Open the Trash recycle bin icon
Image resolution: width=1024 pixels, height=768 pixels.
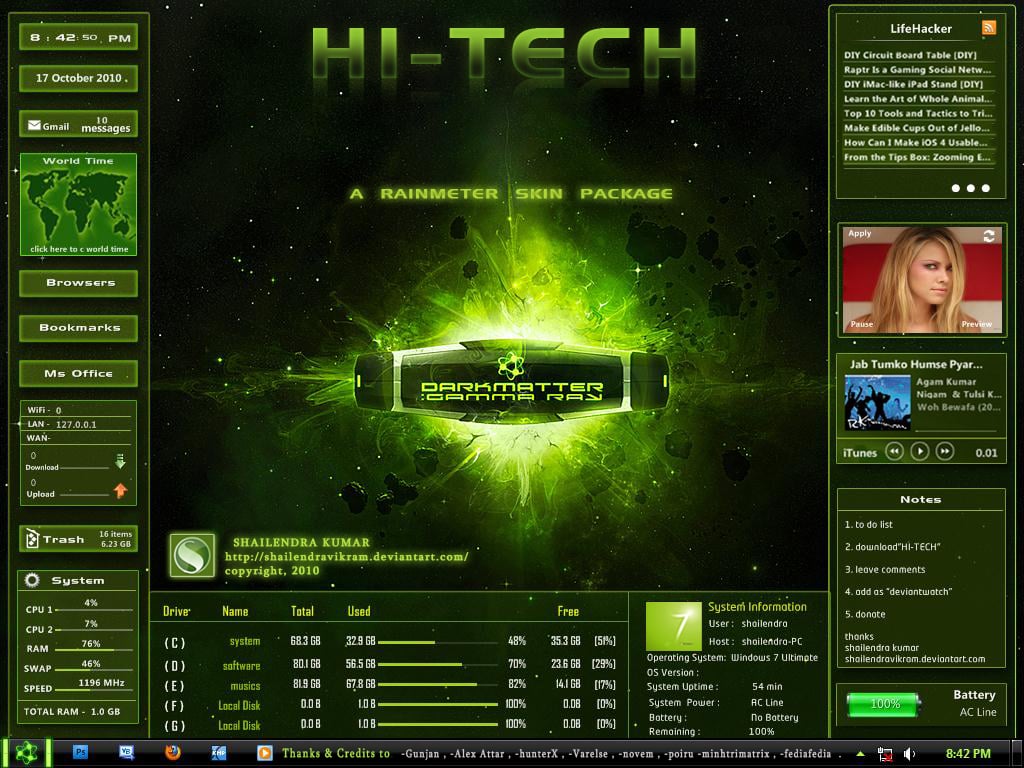pyautogui.click(x=32, y=539)
